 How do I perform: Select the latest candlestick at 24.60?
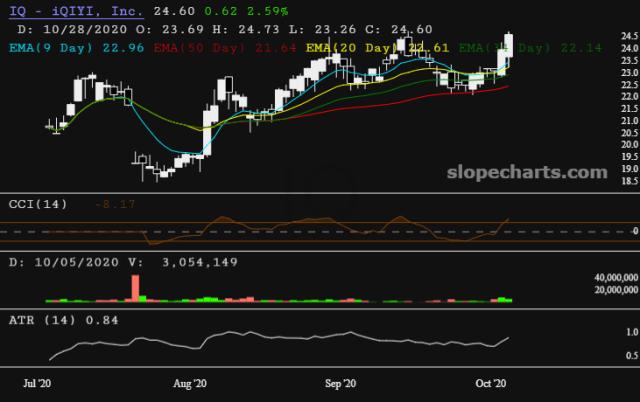[509, 45]
